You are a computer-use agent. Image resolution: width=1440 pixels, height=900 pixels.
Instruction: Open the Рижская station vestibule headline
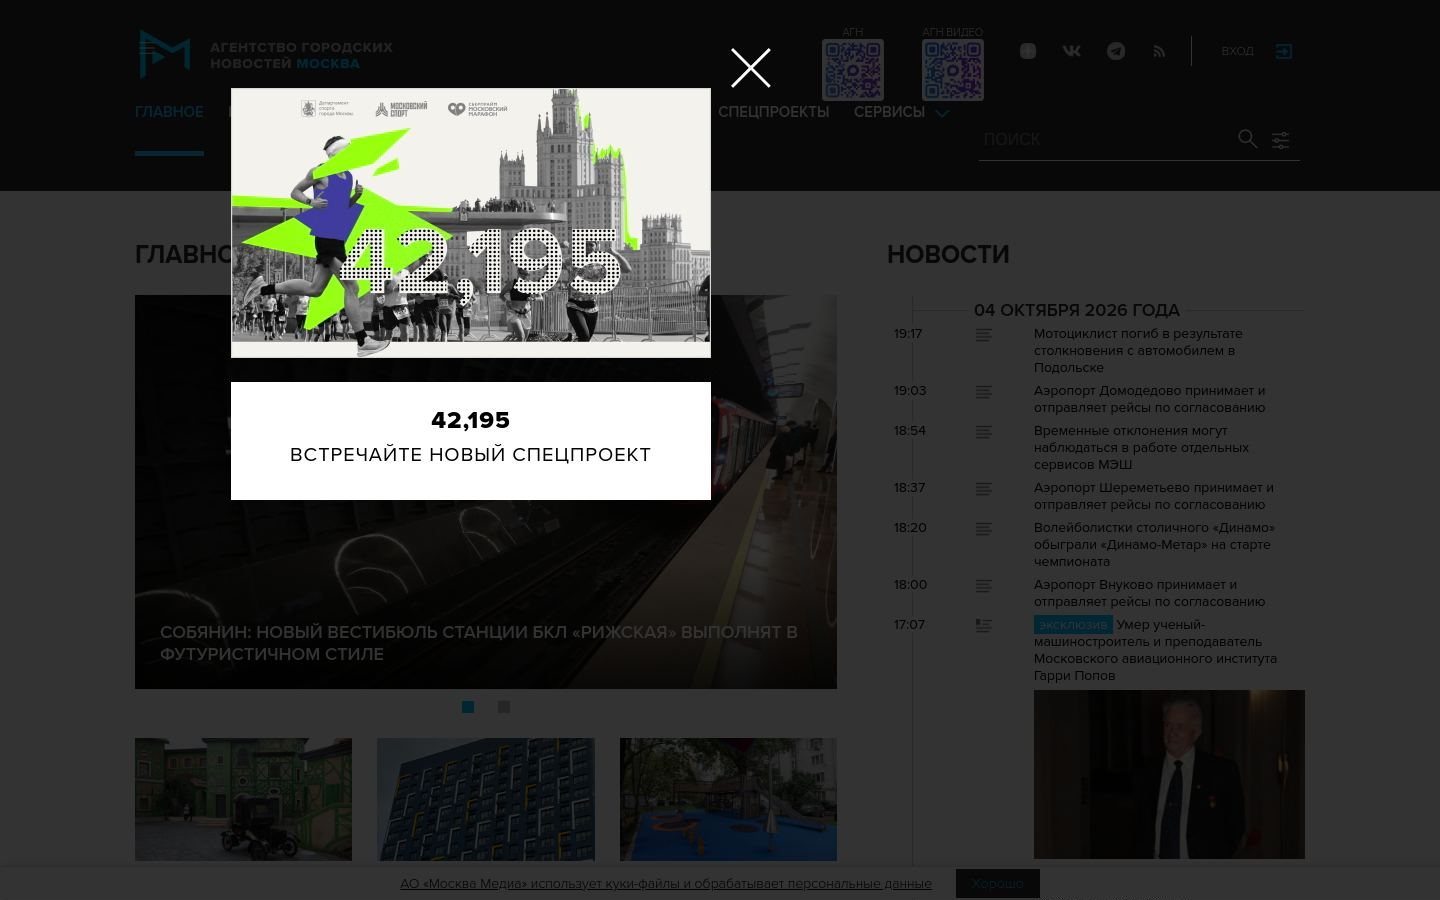coord(479,643)
